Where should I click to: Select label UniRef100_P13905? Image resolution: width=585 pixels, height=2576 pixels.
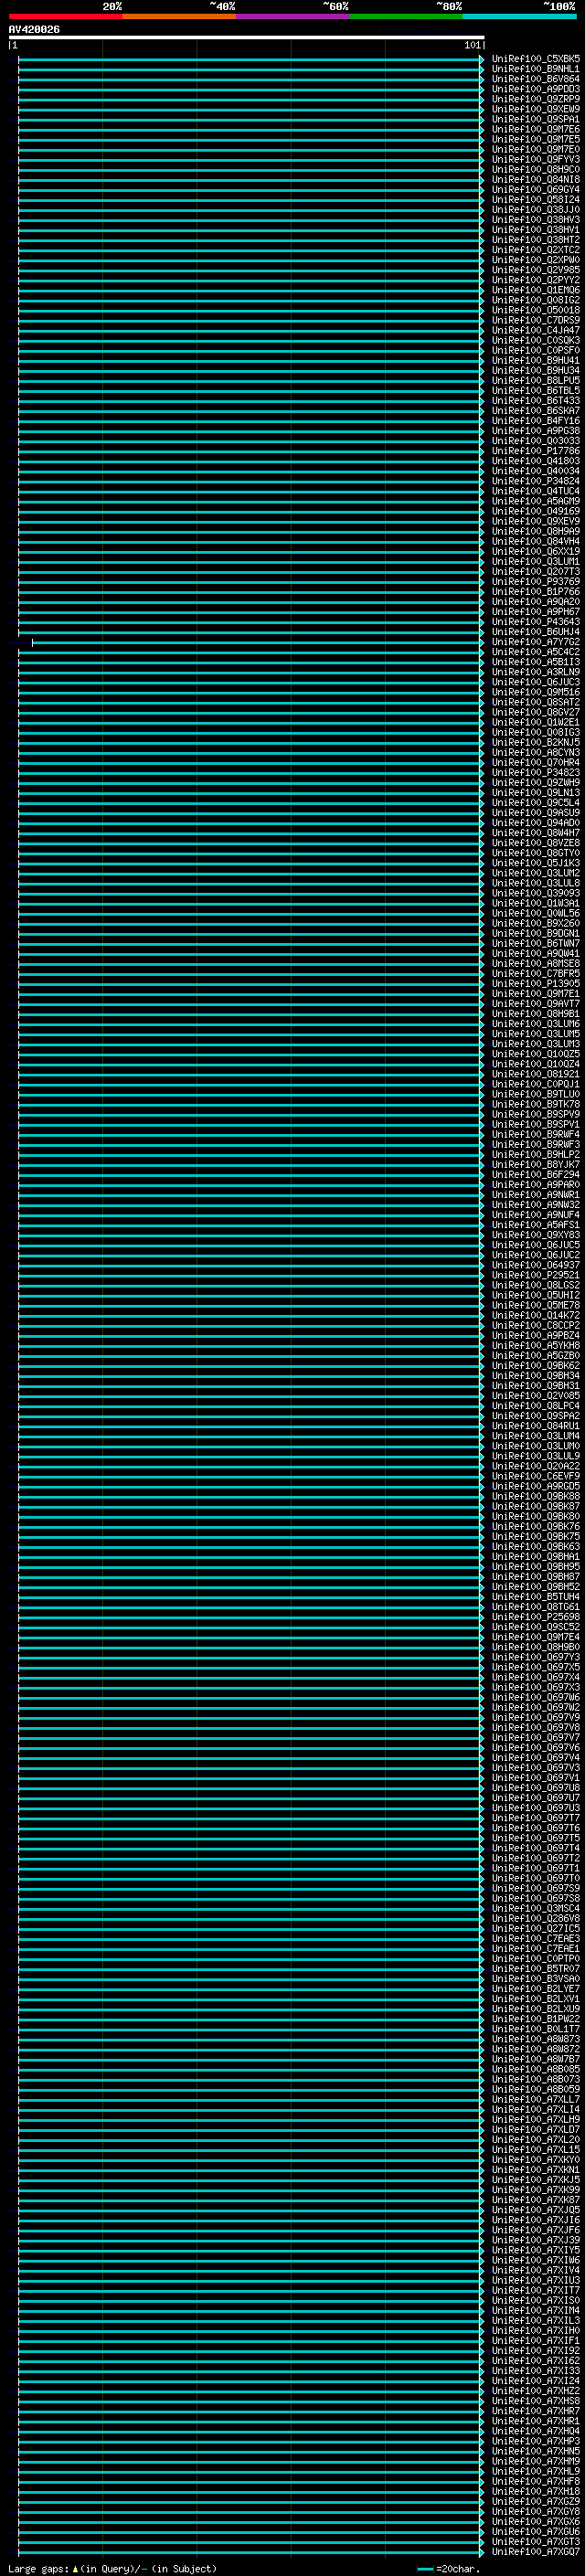coord(536,983)
